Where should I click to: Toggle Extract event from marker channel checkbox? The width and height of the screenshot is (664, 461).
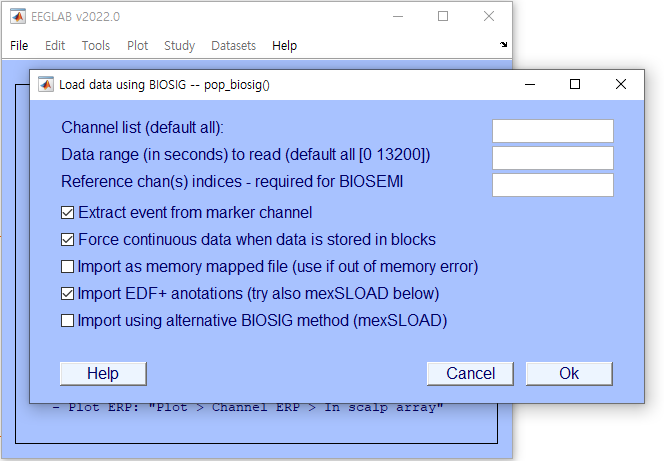click(x=67, y=213)
